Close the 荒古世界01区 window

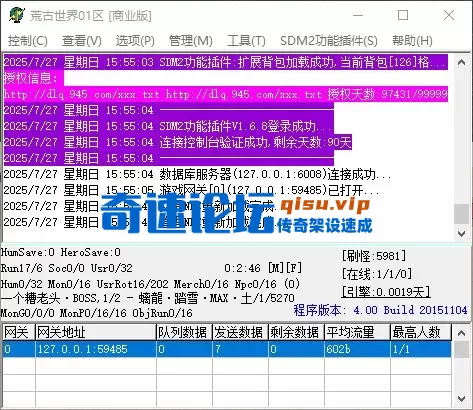(x=449, y=15)
